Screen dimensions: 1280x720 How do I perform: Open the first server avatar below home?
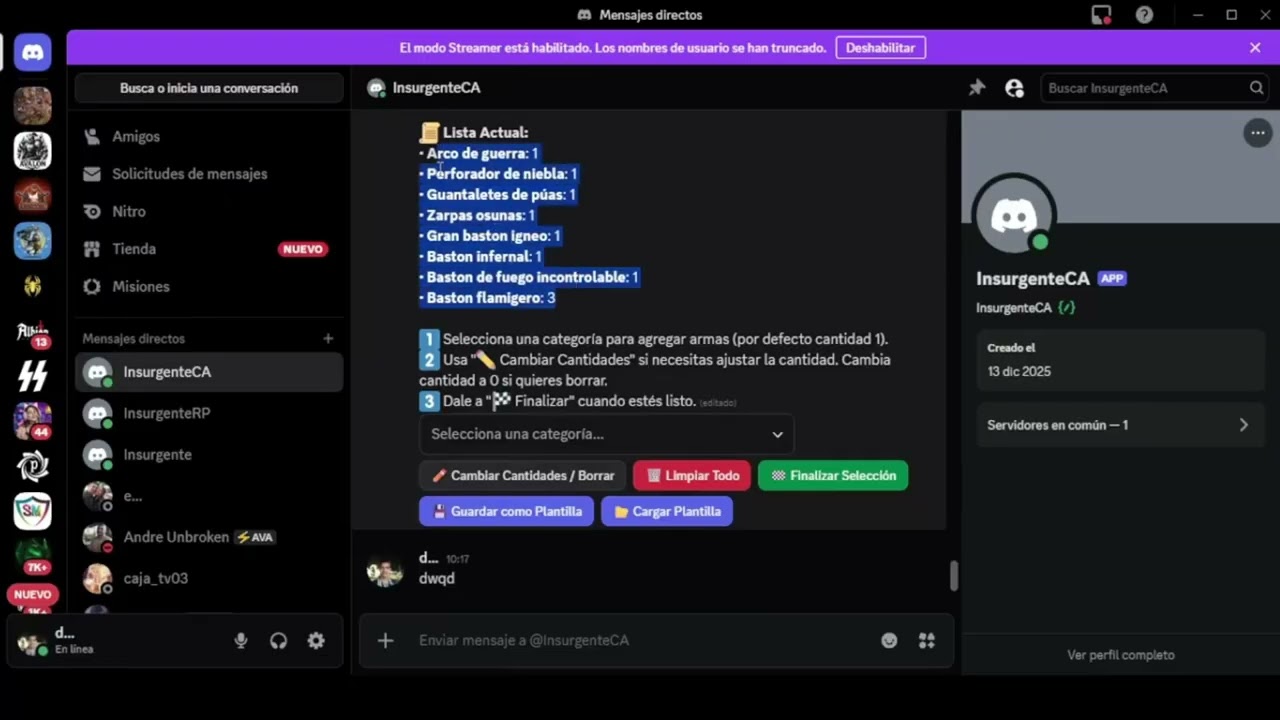(33, 105)
